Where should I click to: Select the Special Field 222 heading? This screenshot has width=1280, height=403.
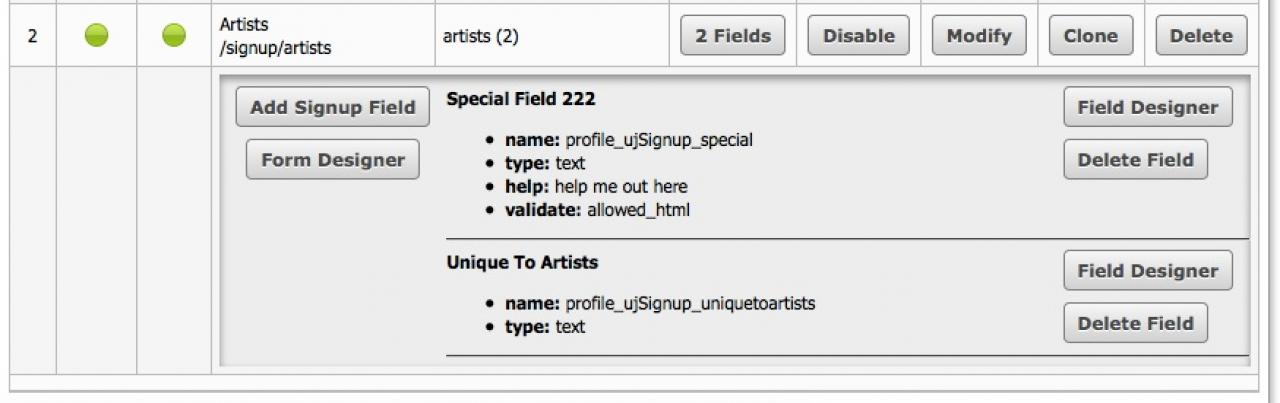(x=521, y=99)
